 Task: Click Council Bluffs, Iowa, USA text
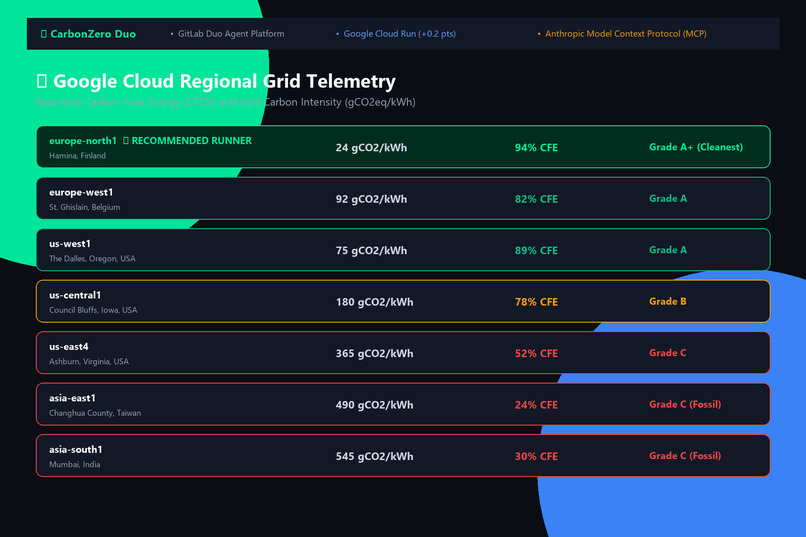(93, 310)
